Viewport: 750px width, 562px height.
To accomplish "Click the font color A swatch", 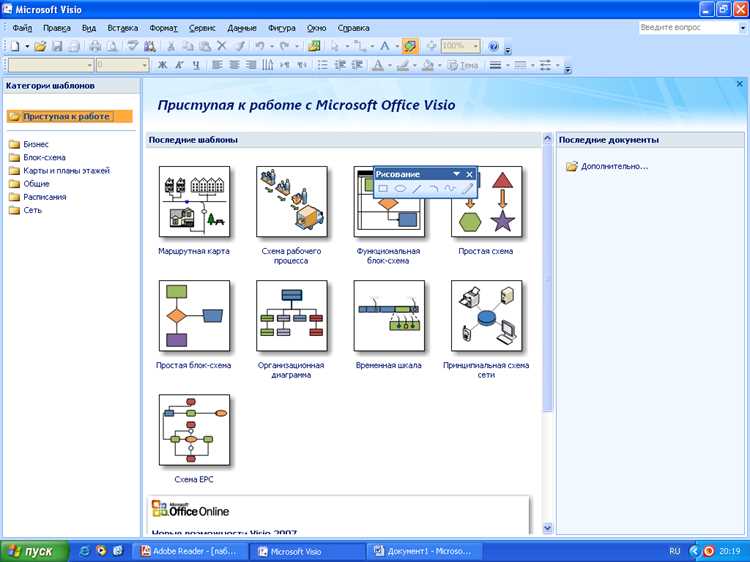I will tap(378, 65).
